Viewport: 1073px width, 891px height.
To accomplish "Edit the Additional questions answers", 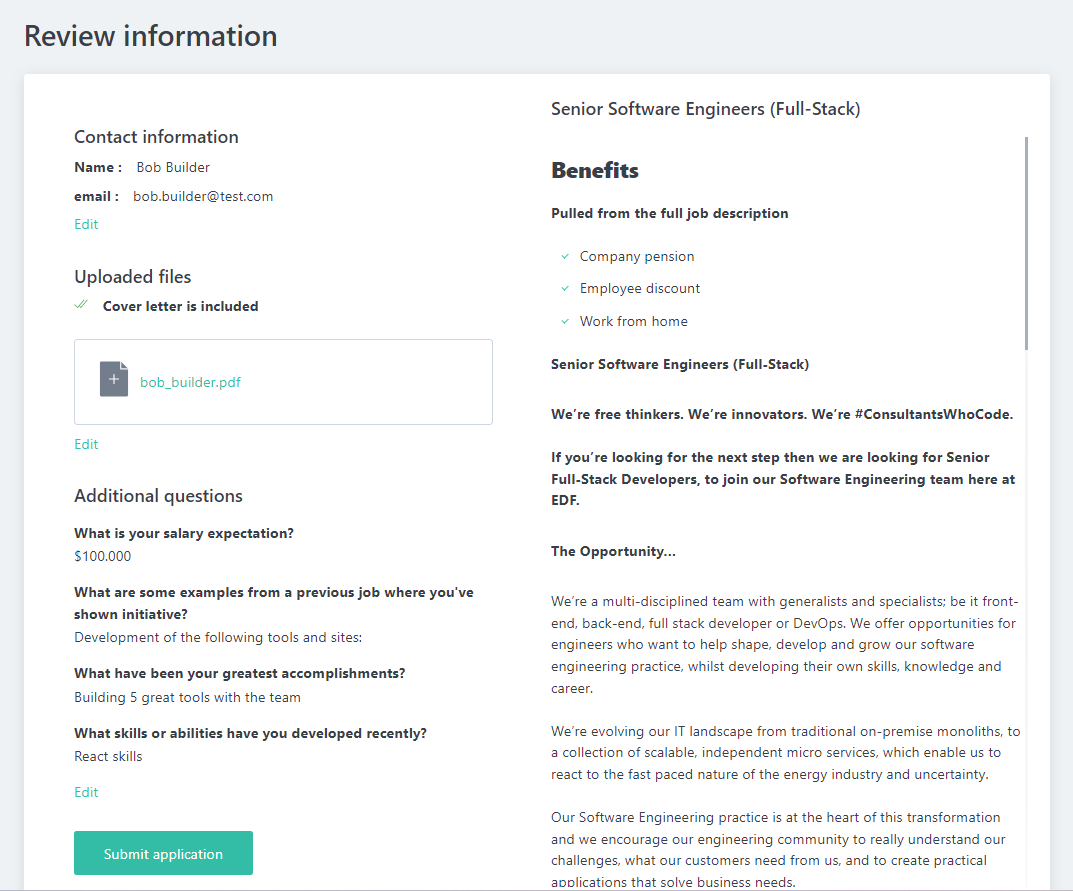I will [x=86, y=792].
